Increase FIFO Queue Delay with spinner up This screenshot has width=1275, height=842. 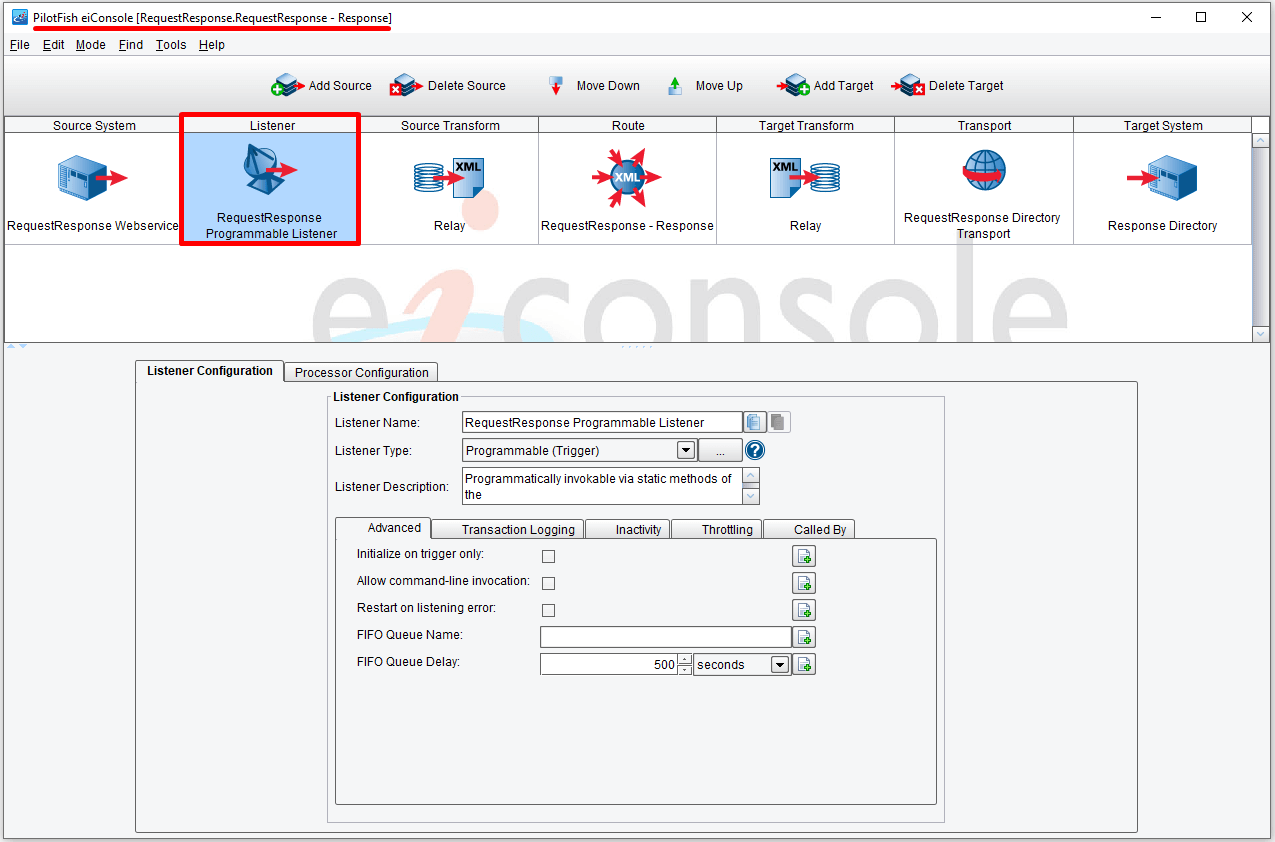[x=685, y=659]
